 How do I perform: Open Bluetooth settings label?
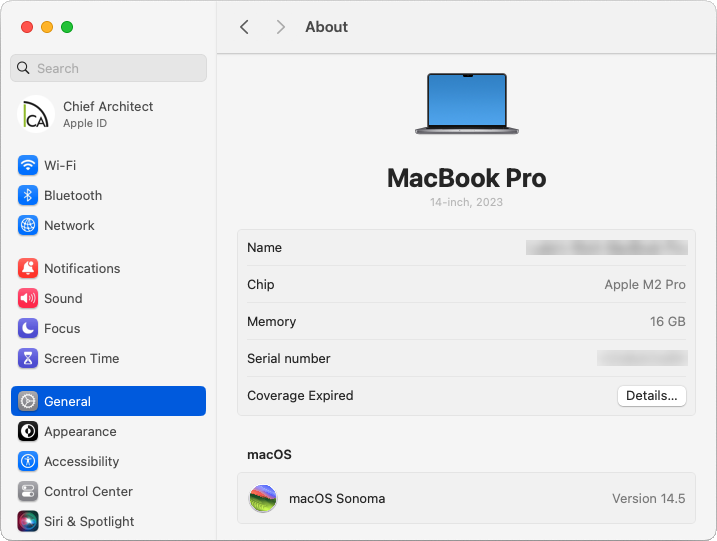tap(73, 195)
